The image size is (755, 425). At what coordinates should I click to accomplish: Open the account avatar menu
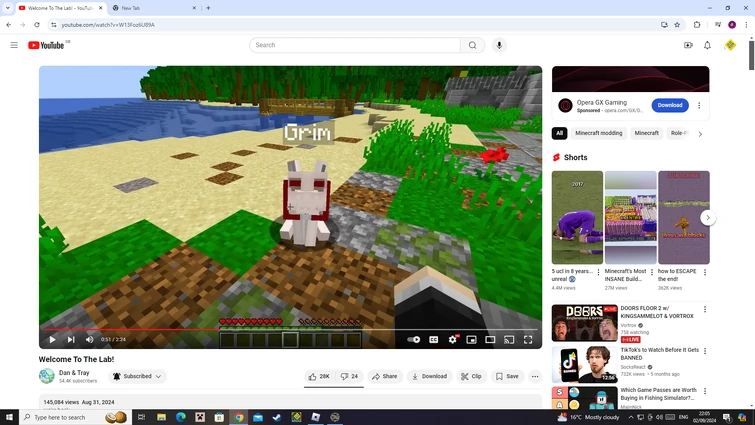pos(730,45)
